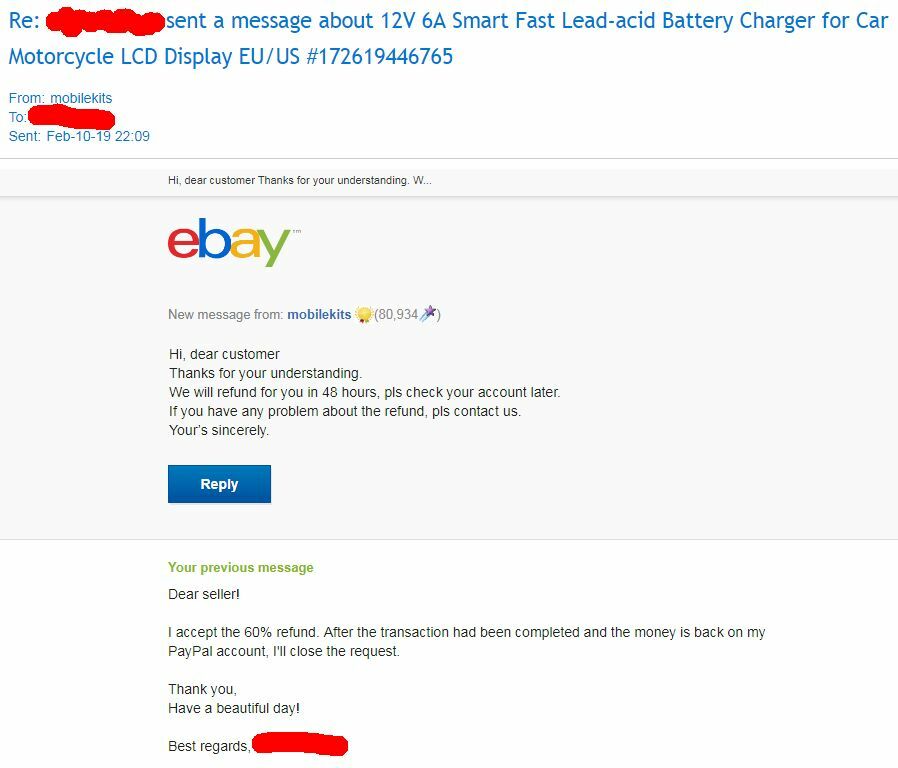Click the 'Dear seller!' greeting text
898x768 pixels.
[x=204, y=594]
